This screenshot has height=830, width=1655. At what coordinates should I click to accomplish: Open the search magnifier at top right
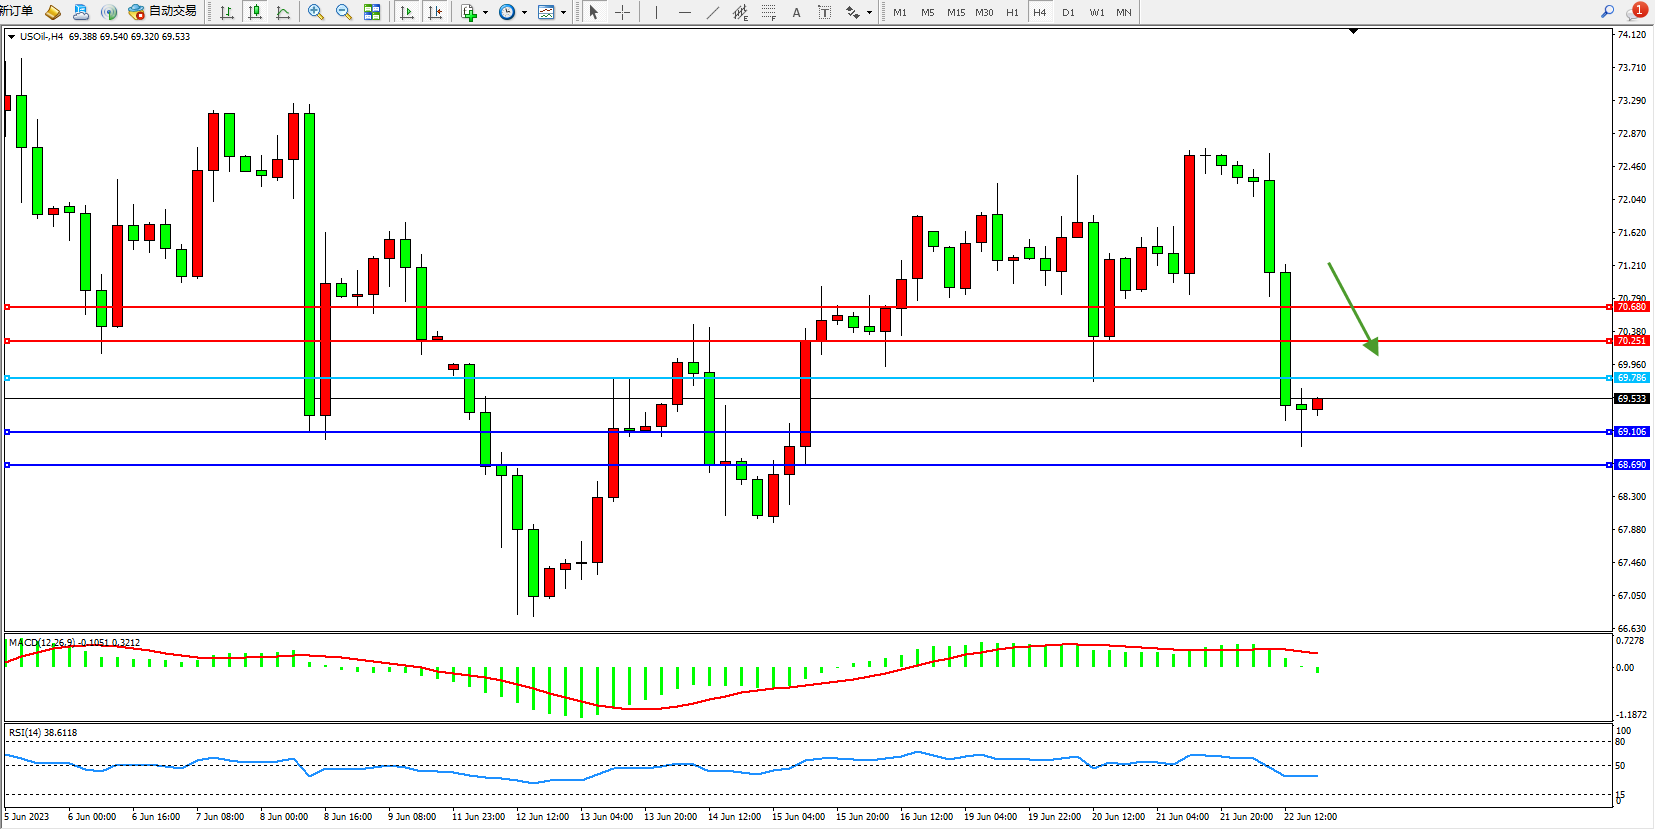point(1607,12)
